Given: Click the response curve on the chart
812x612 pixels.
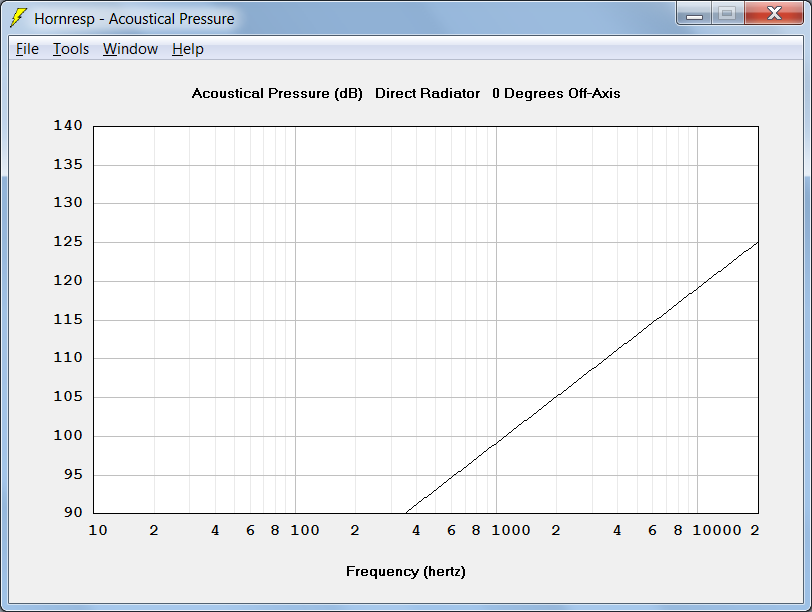Looking at the screenshot, I should point(582,377).
